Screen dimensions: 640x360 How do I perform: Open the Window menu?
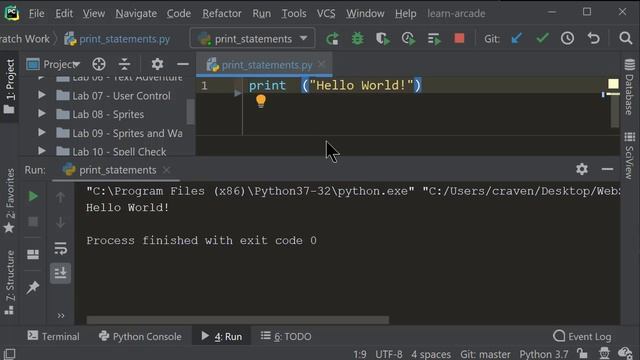coord(365,13)
